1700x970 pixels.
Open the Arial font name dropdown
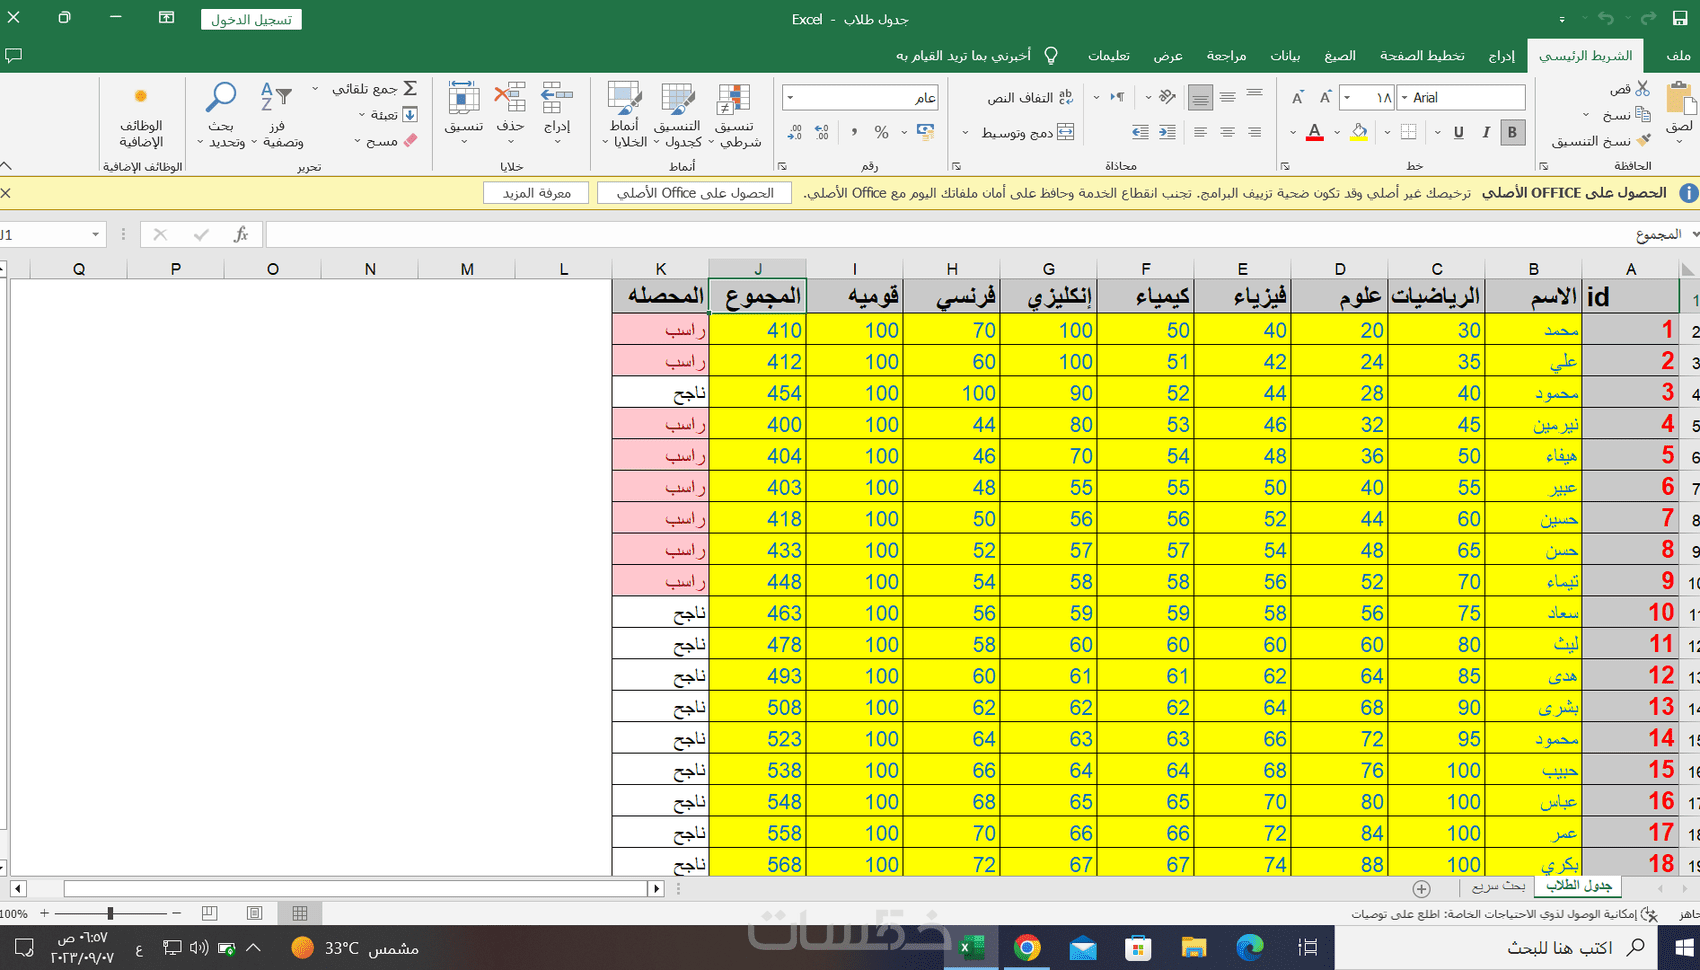[x=1405, y=98]
